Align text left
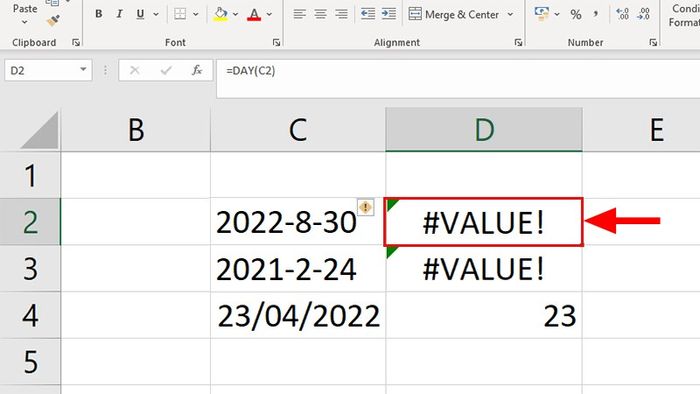Viewport: 700px width, 394px height. pos(299,14)
